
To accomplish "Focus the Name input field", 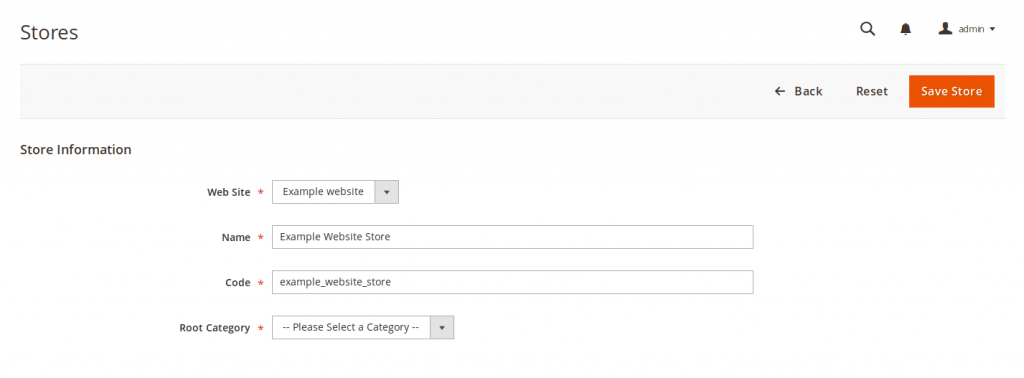I will coord(513,237).
